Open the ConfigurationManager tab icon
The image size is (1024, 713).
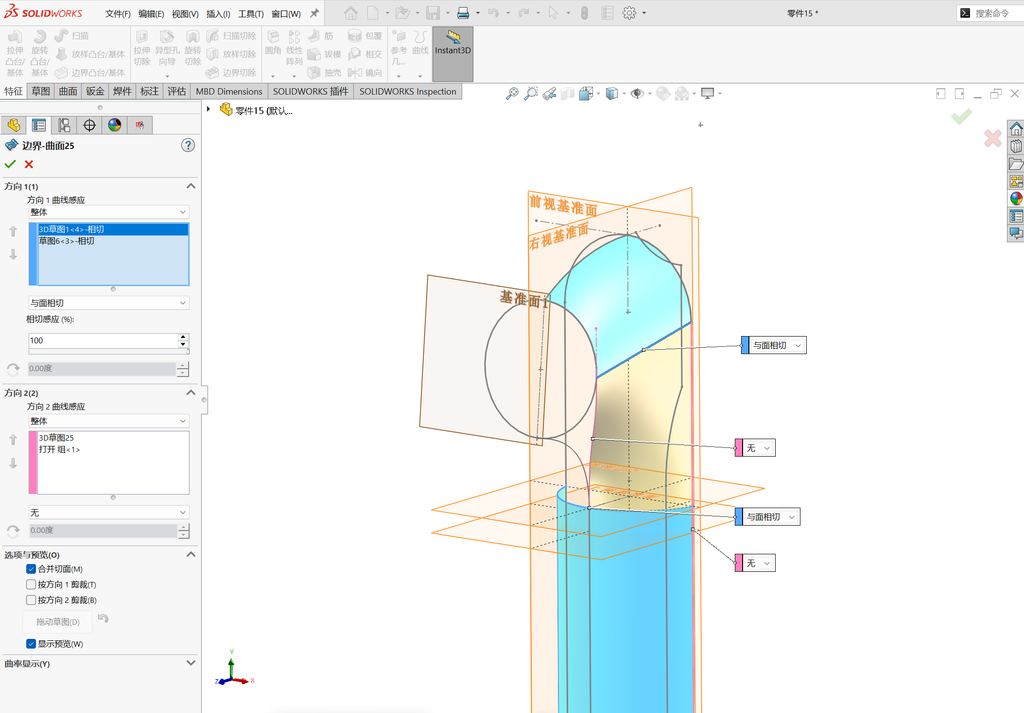click(x=64, y=125)
